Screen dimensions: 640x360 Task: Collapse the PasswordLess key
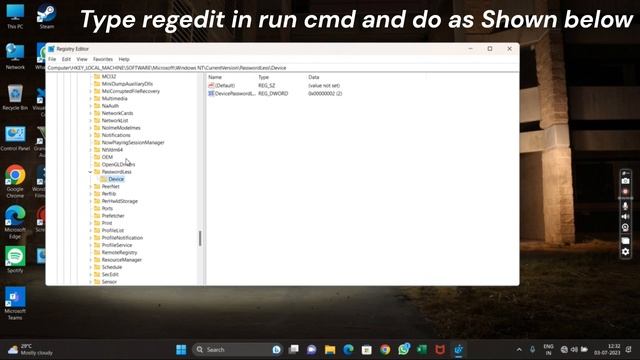pyautogui.click(x=91, y=172)
